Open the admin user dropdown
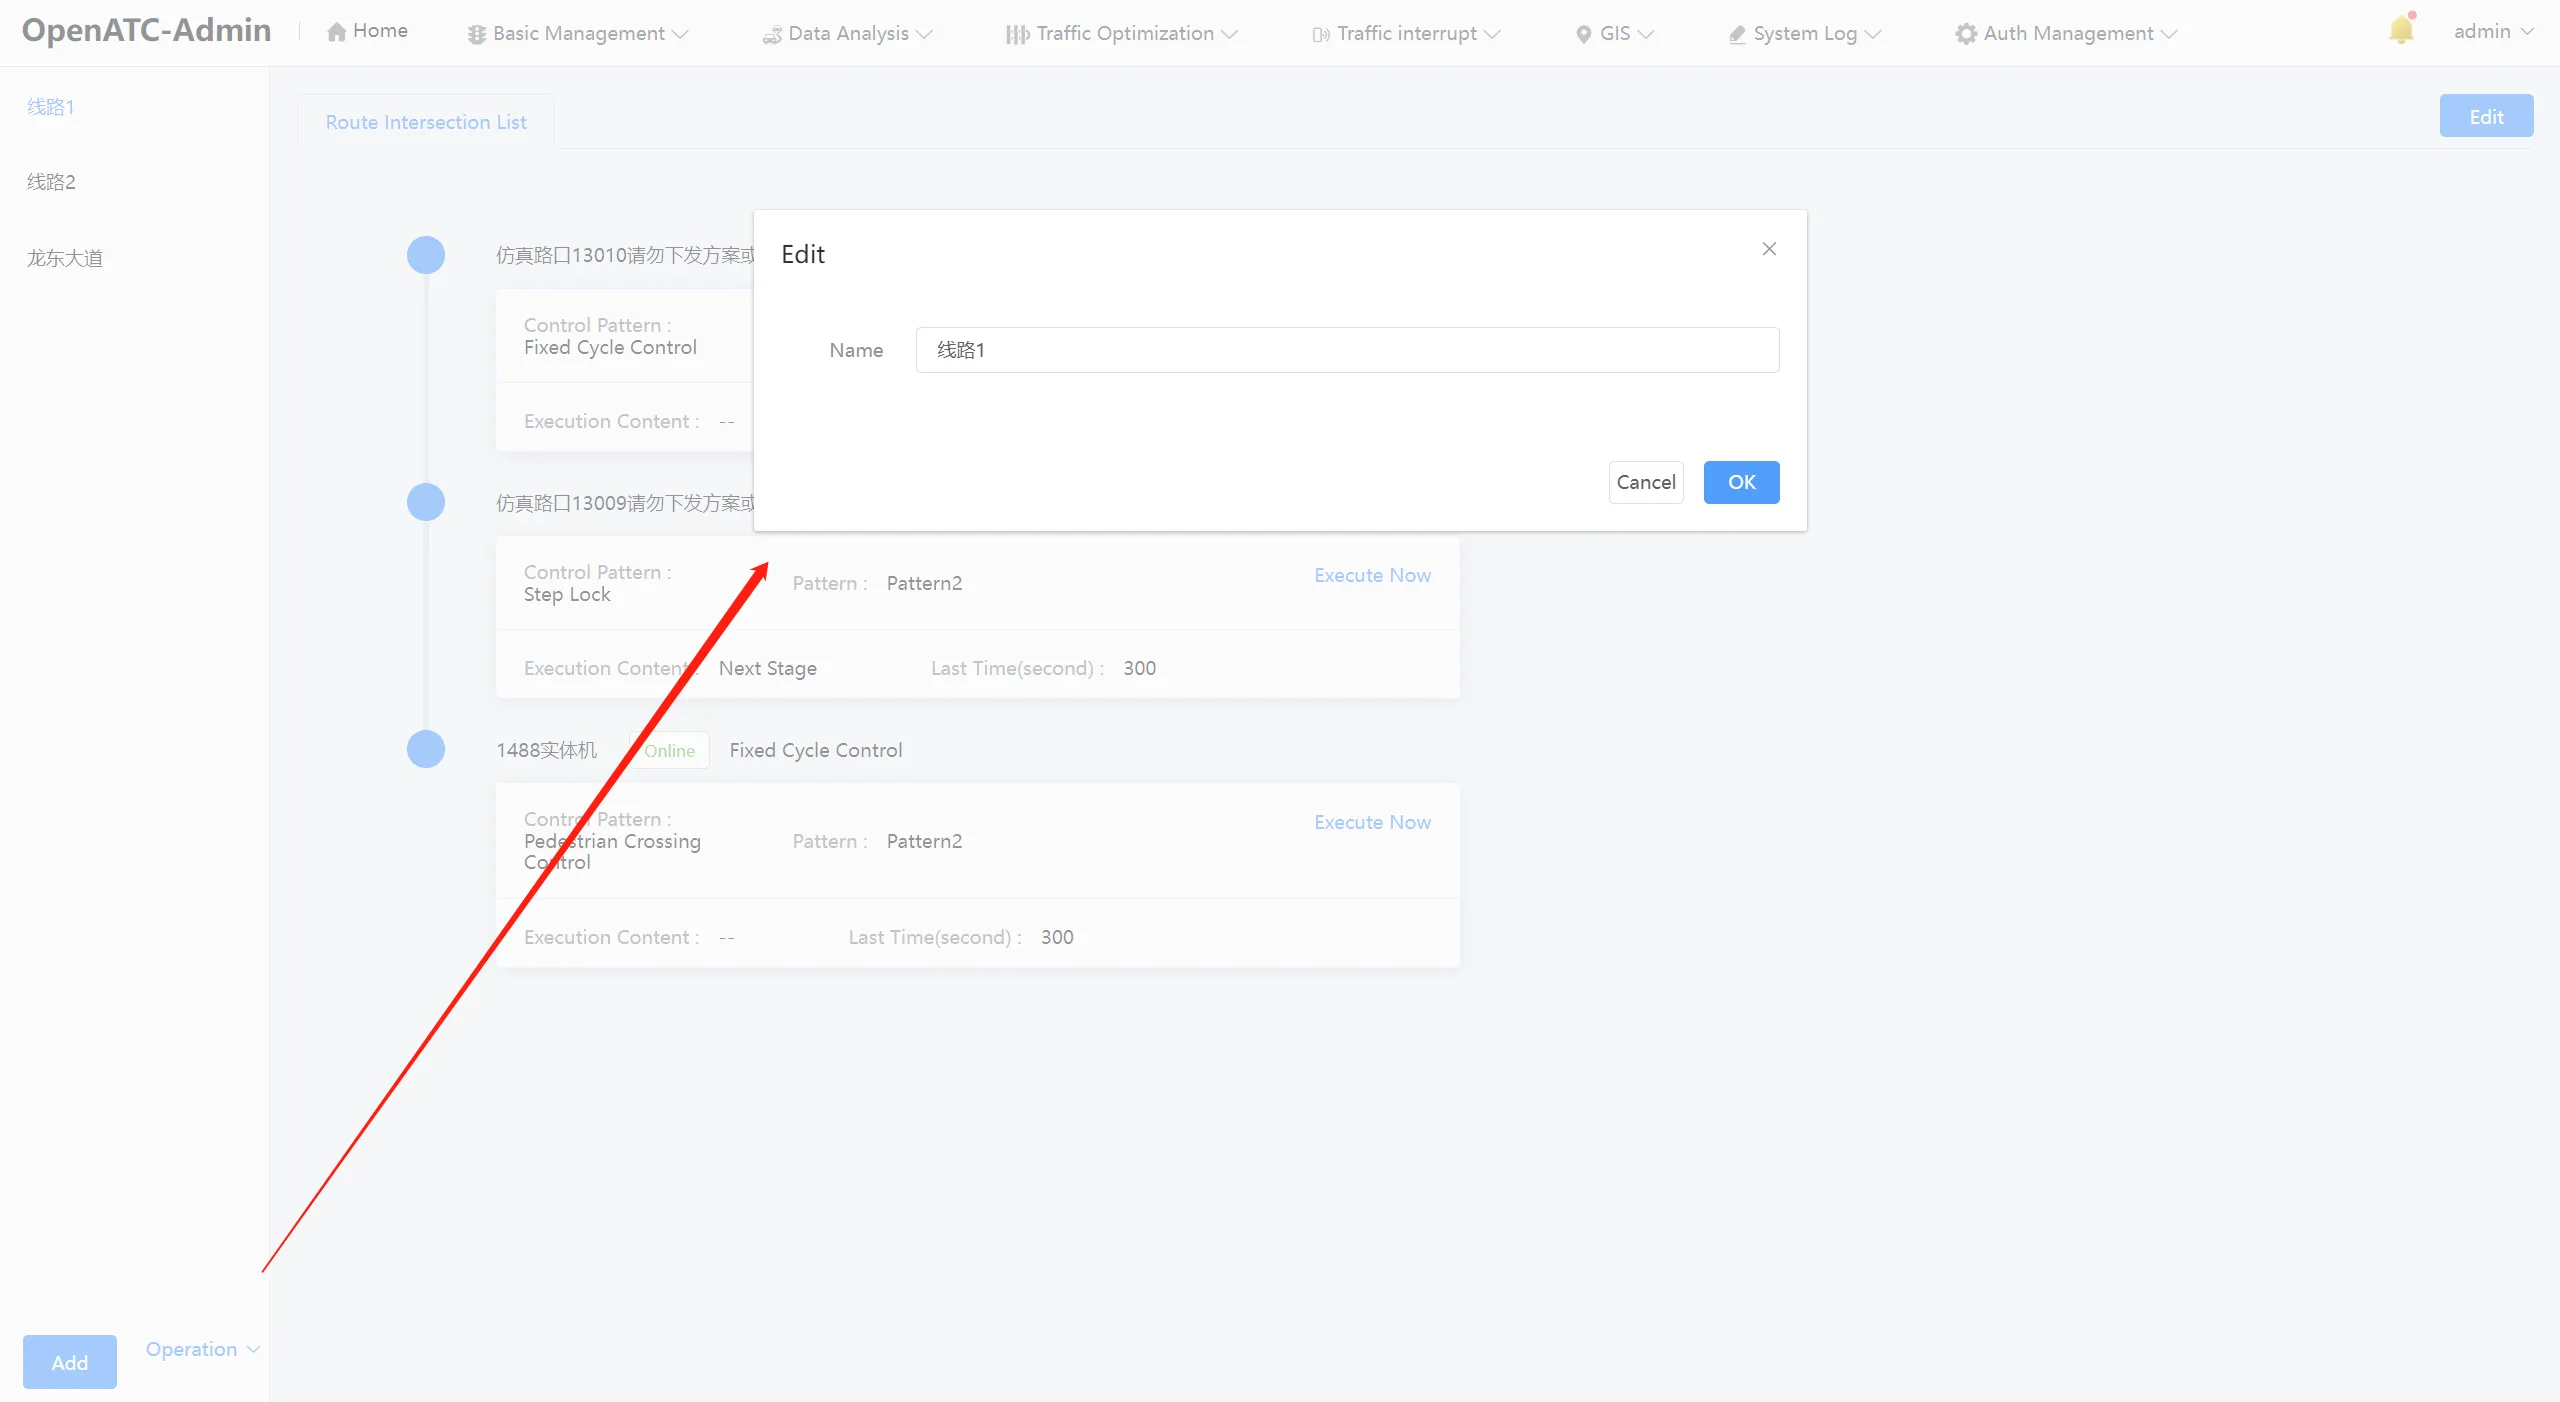The image size is (2560, 1402). [x=2493, y=32]
